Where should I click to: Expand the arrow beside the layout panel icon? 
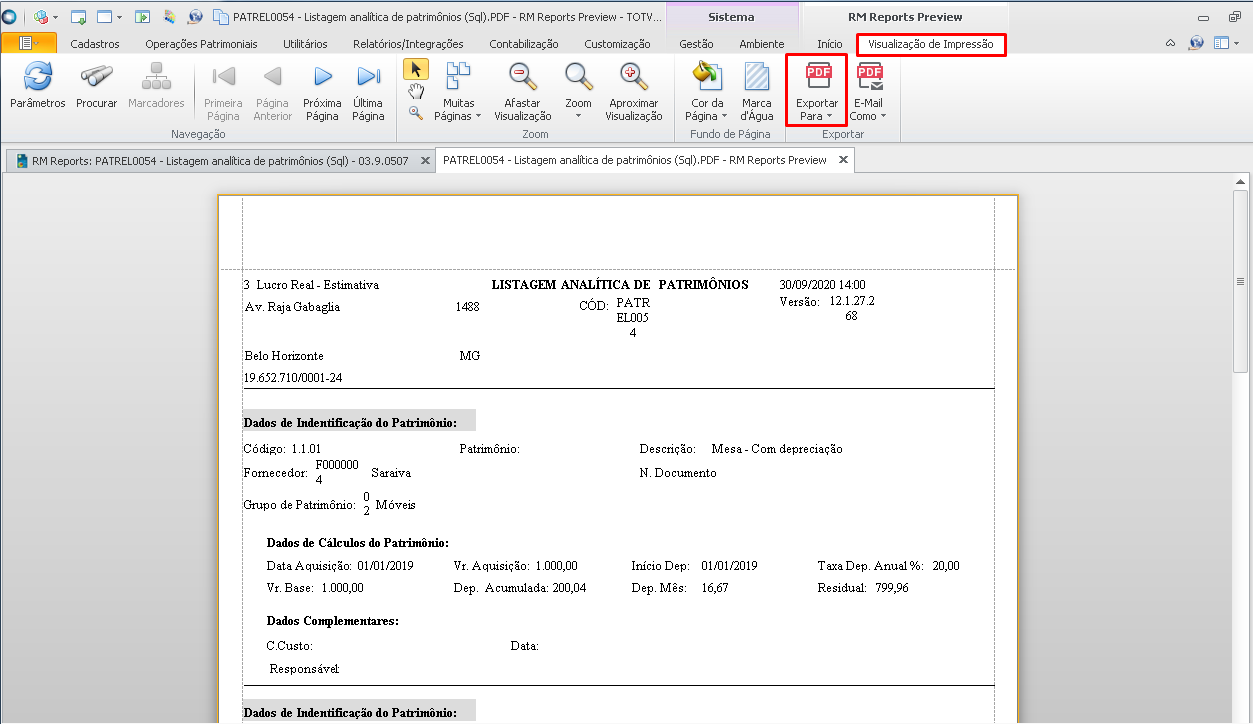pyautogui.click(x=1235, y=43)
